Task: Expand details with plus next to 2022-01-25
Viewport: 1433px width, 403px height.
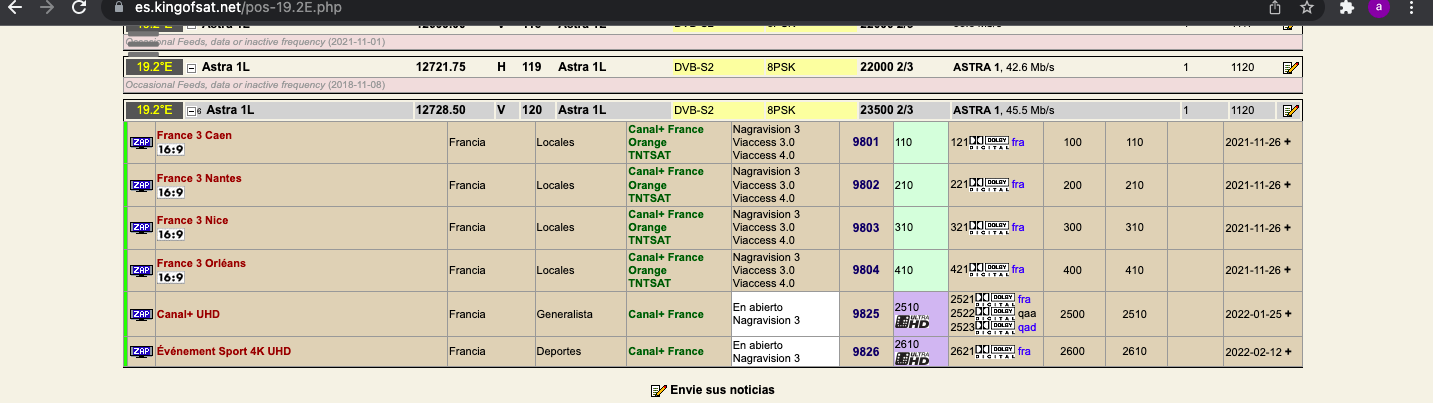Action: point(1287,314)
